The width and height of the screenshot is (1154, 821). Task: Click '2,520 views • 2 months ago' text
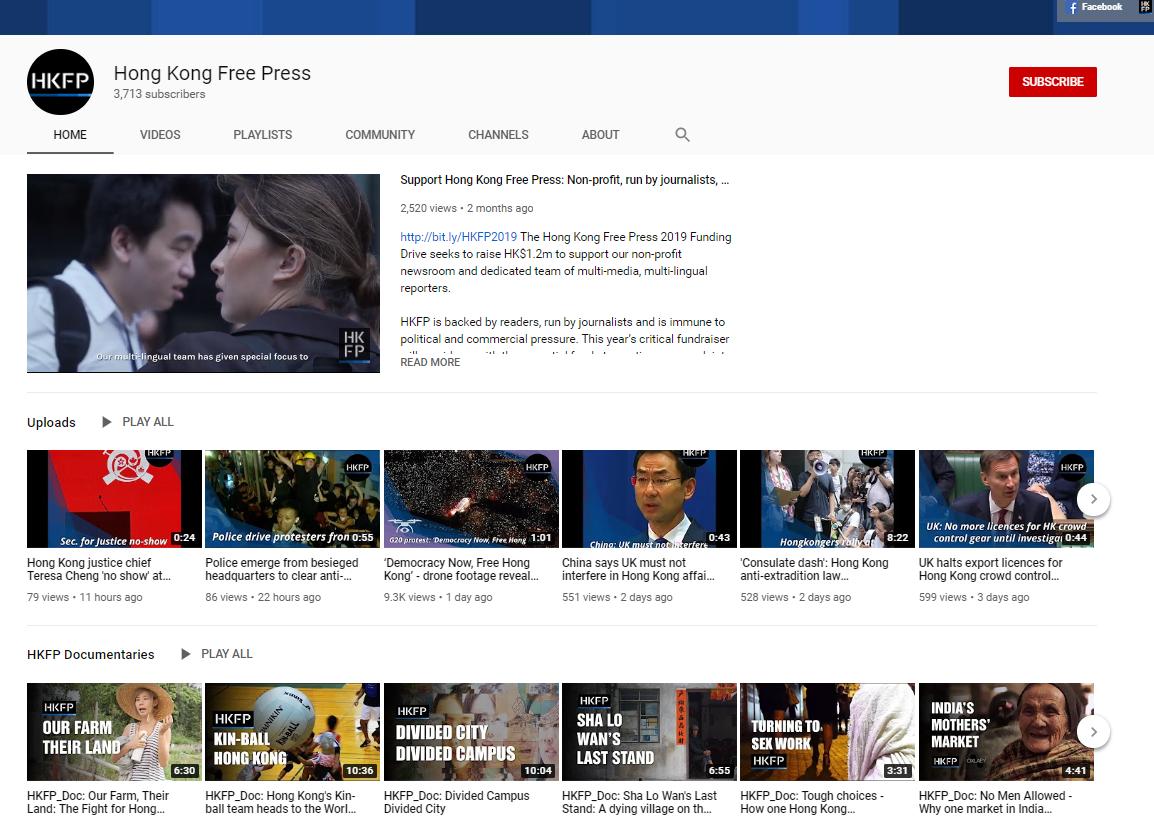tap(467, 208)
